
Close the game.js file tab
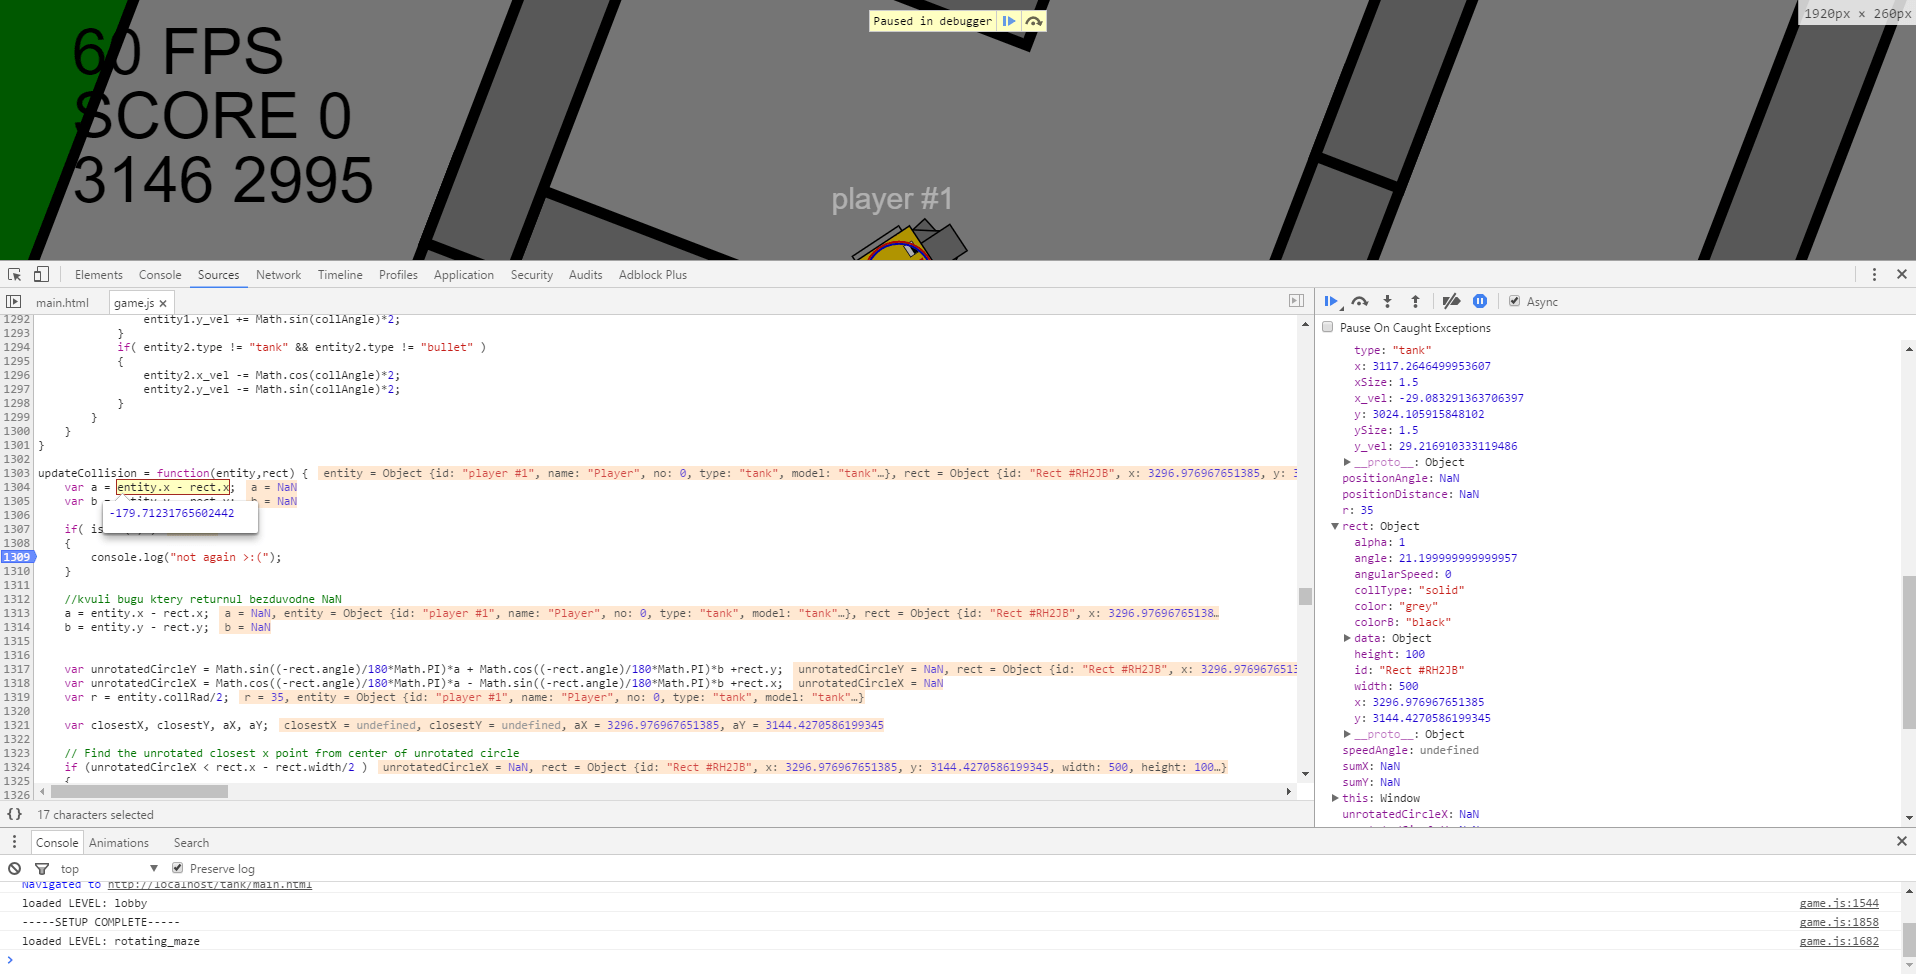pos(163,302)
